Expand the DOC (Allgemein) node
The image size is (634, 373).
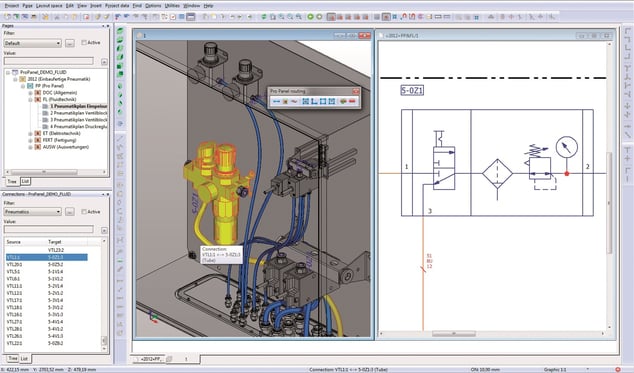[30, 93]
